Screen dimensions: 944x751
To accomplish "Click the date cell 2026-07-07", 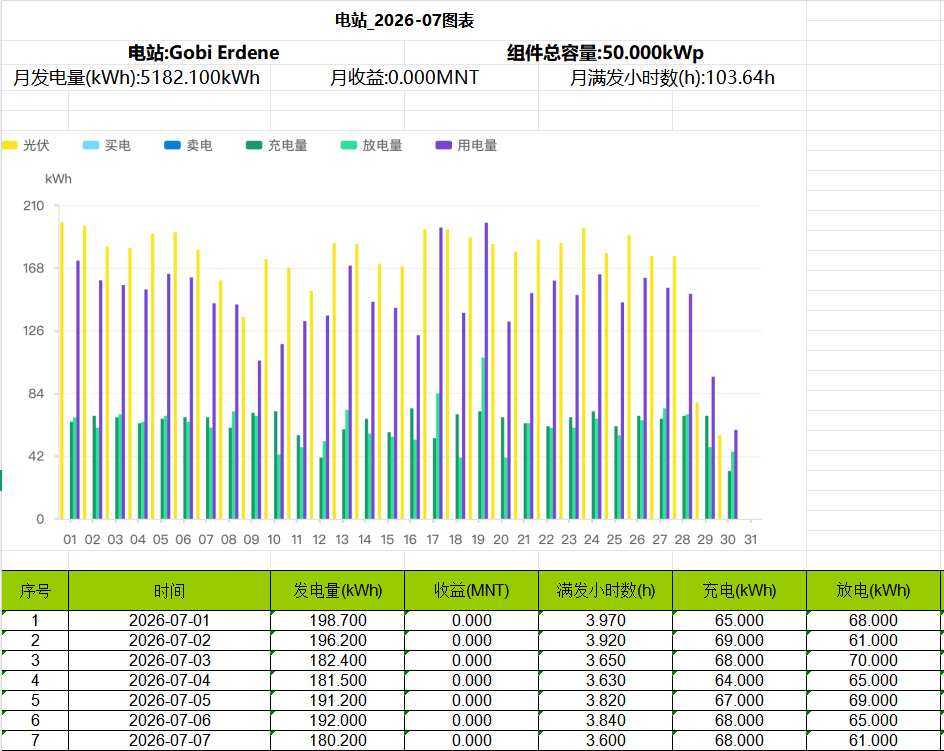I will pyautogui.click(x=169, y=740).
